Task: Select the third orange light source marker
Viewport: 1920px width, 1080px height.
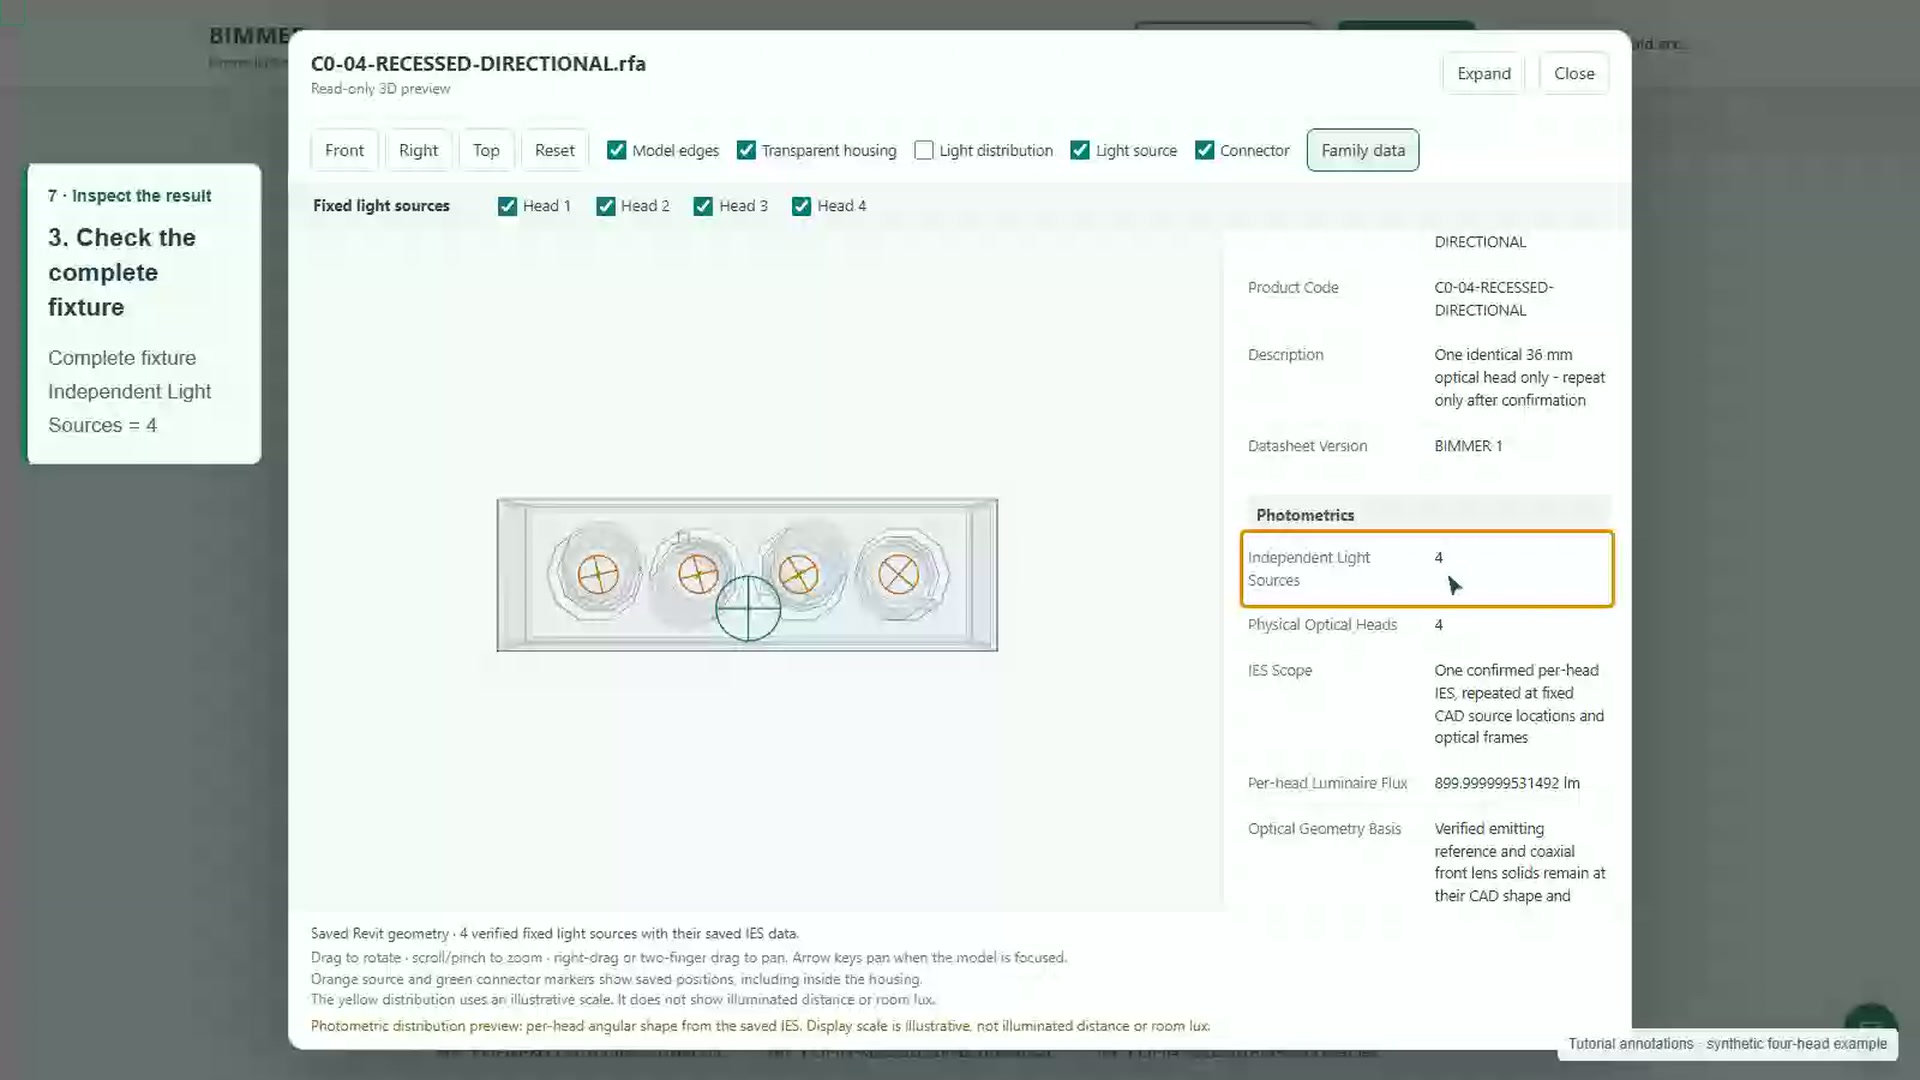Action: [x=798, y=575]
